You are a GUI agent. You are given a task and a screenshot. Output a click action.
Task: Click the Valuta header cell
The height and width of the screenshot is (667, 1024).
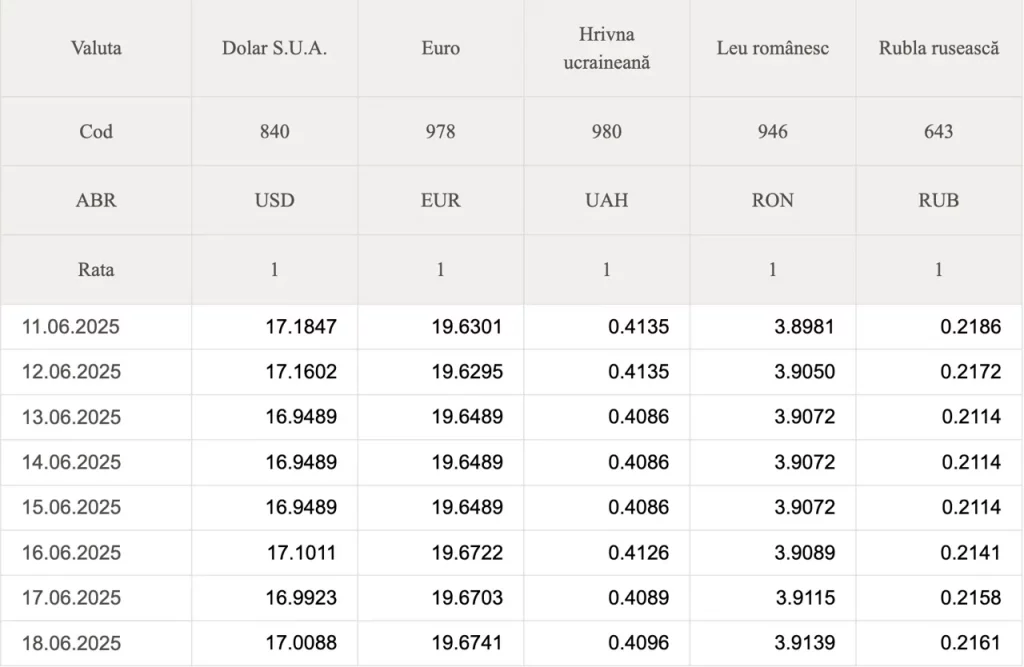[96, 48]
